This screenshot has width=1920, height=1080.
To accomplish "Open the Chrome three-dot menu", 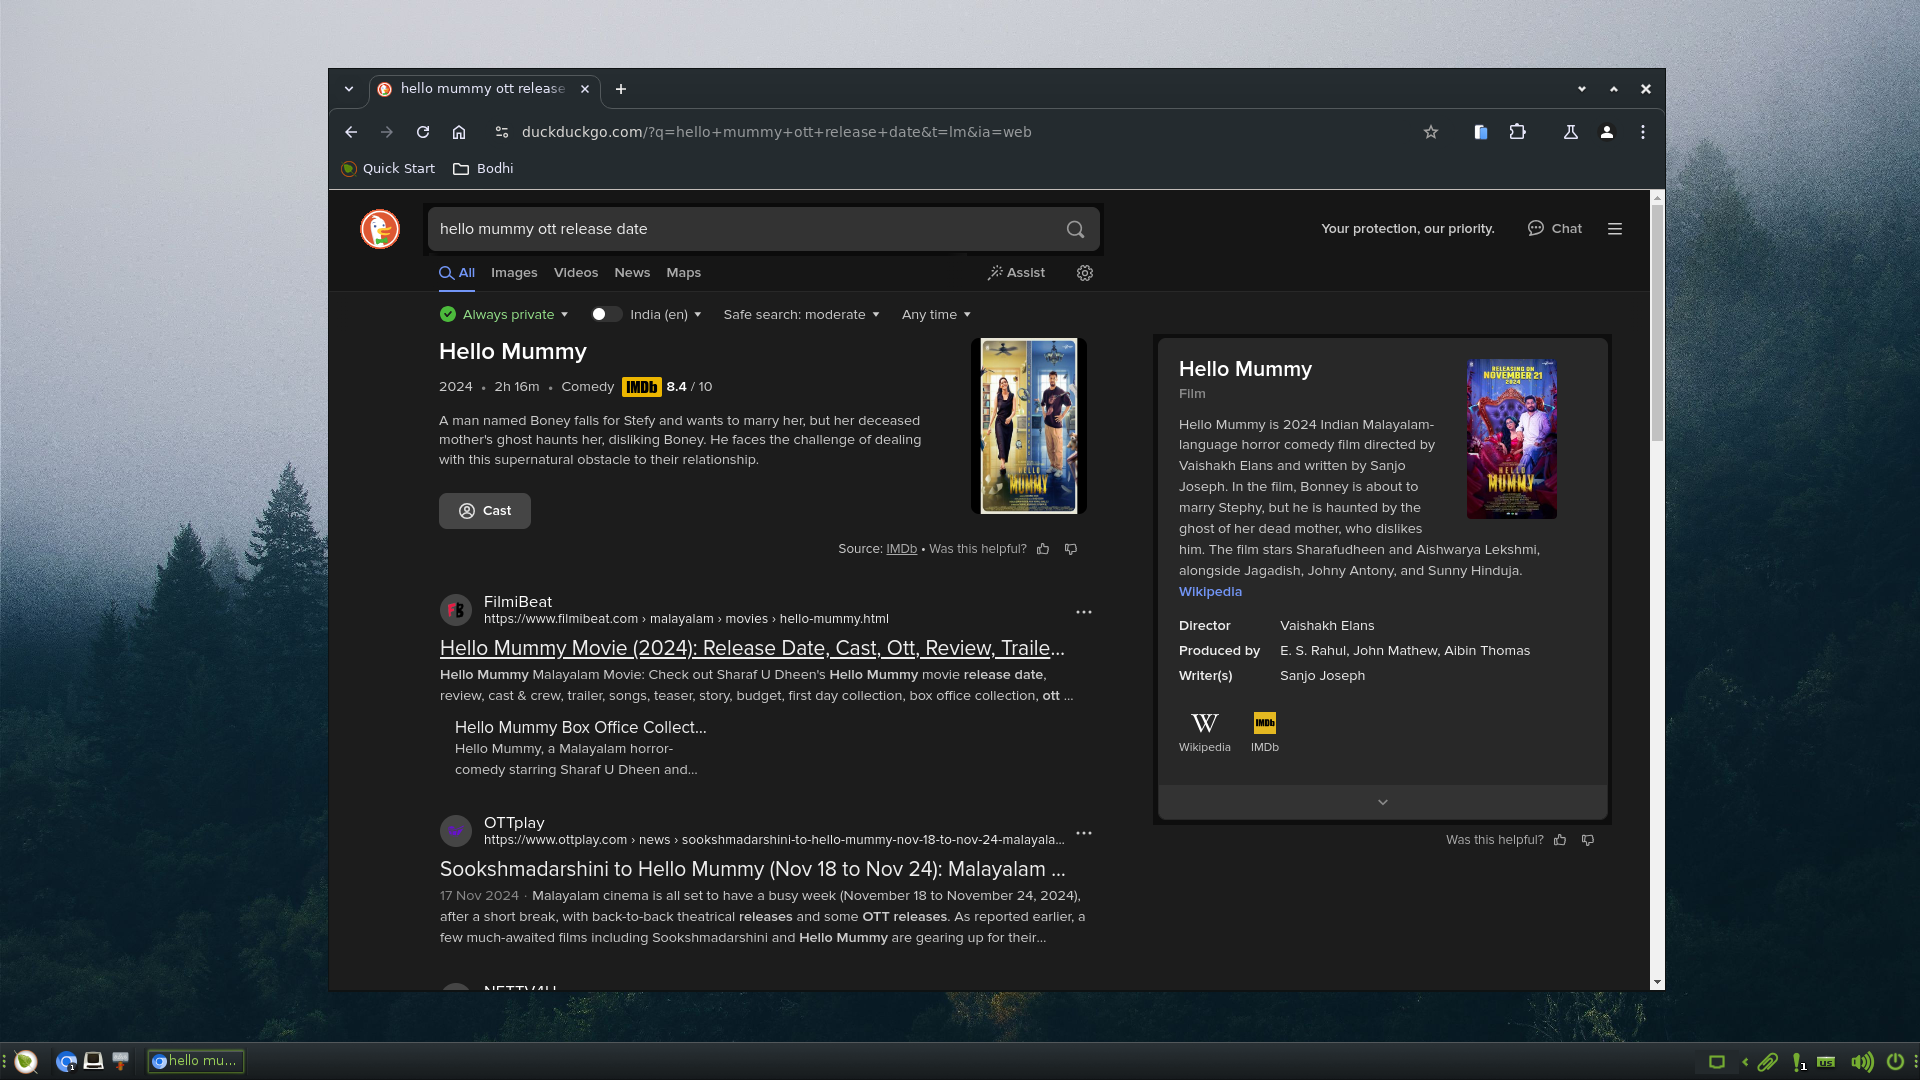I will [1643, 132].
